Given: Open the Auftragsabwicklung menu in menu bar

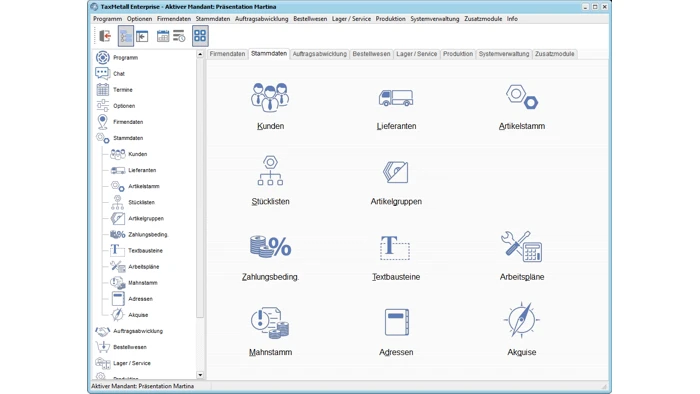Looking at the screenshot, I should 262,19.
